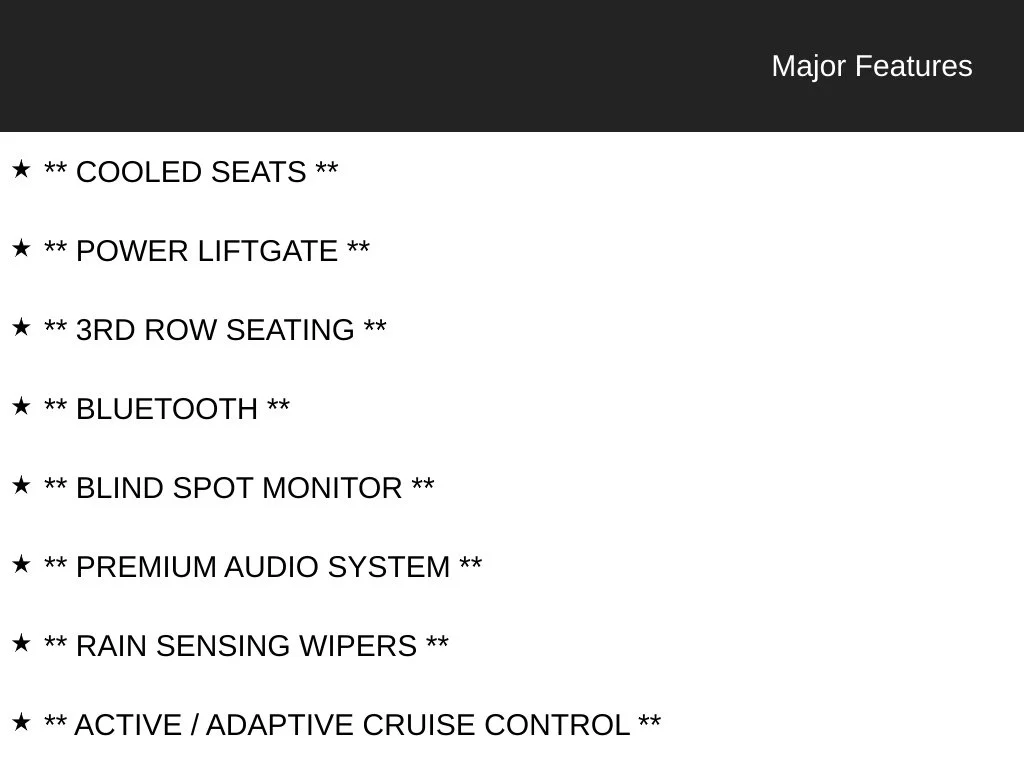Click the star icon beside COOLED SEATS
The height and width of the screenshot is (768, 1024).
(x=21, y=170)
